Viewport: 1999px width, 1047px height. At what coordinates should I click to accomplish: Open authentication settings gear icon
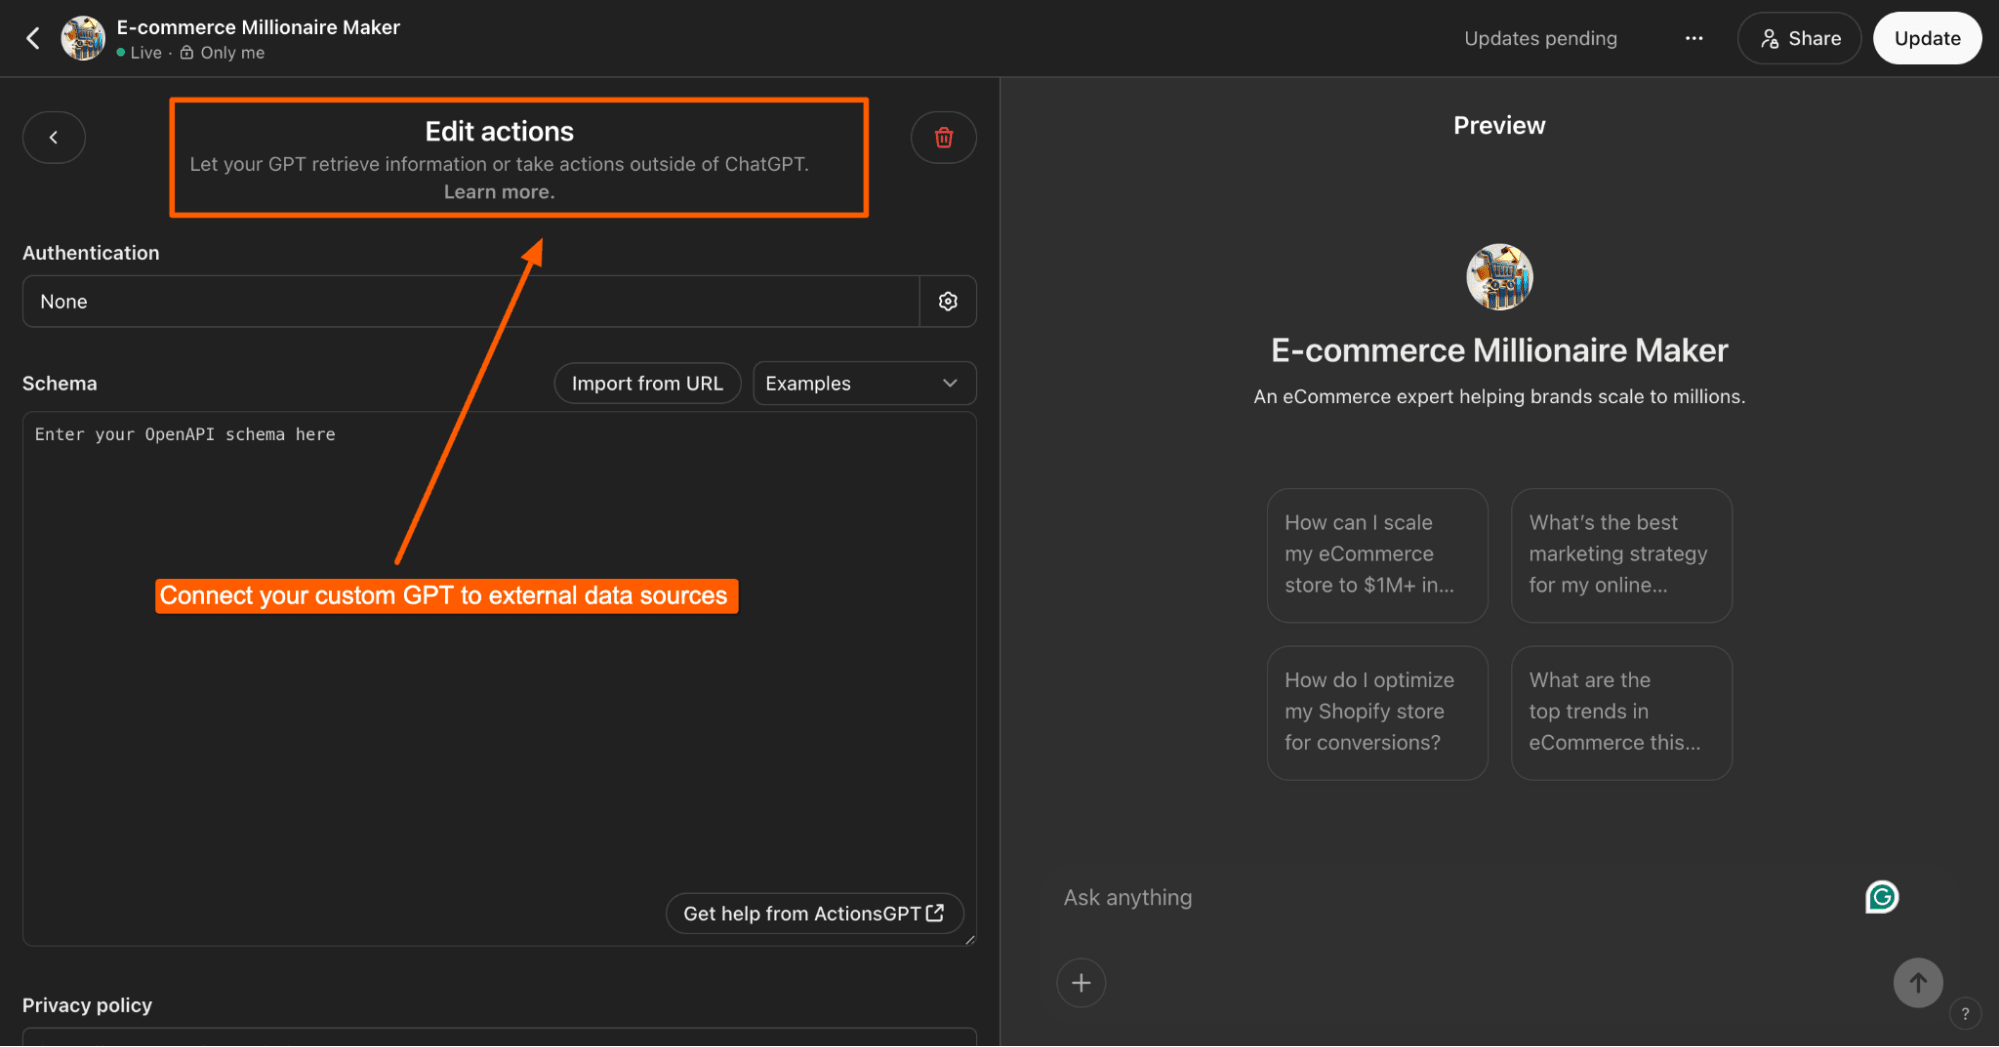(x=948, y=301)
